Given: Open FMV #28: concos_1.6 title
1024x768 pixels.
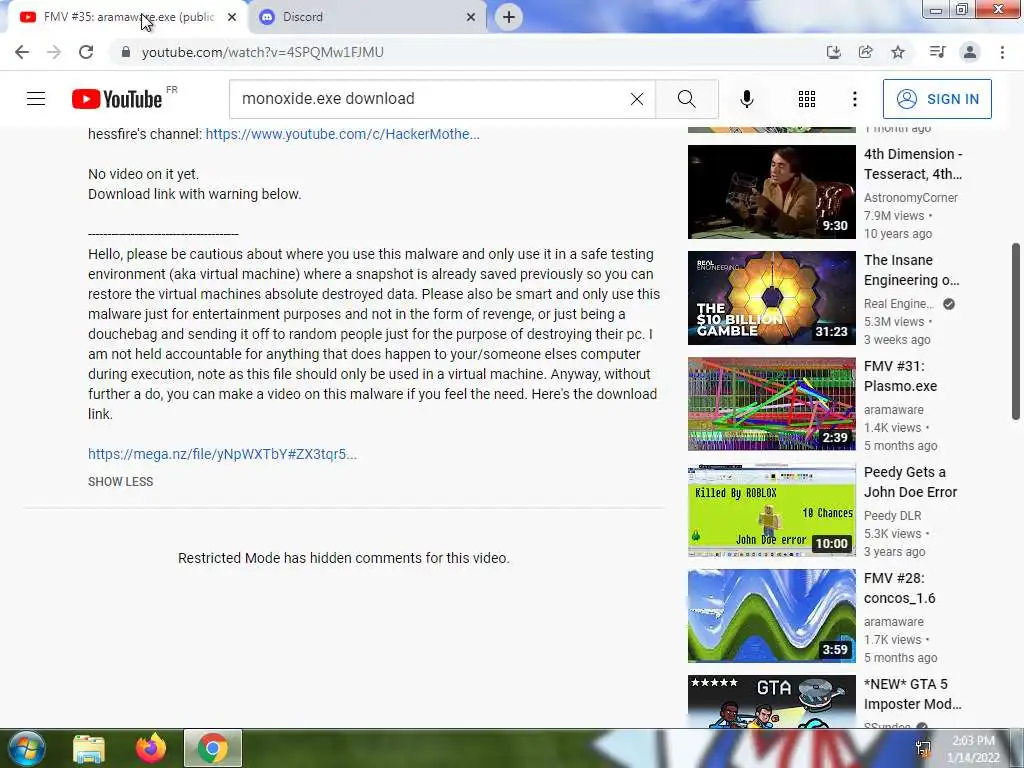Looking at the screenshot, I should click(899, 588).
